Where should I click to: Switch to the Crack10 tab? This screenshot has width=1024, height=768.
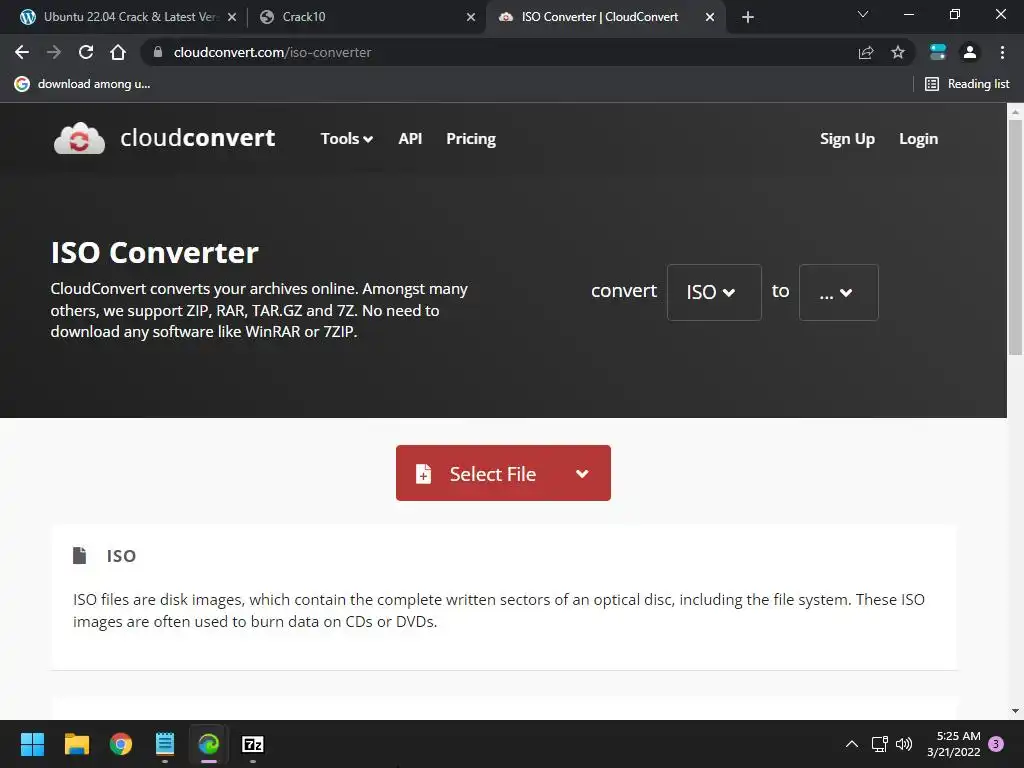coord(366,17)
